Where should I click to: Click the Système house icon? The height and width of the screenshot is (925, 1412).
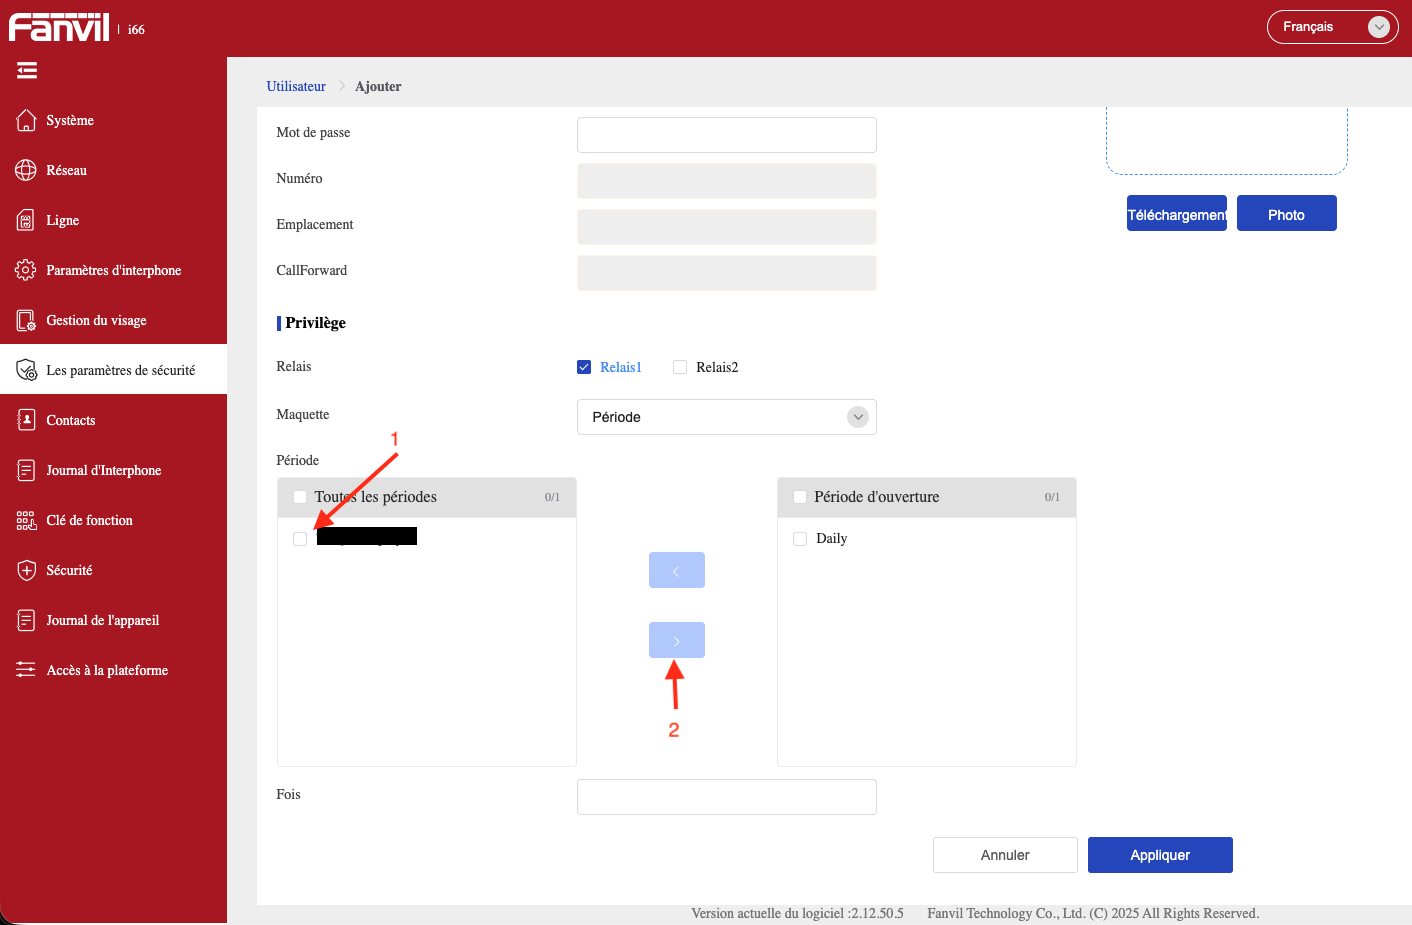coord(26,120)
